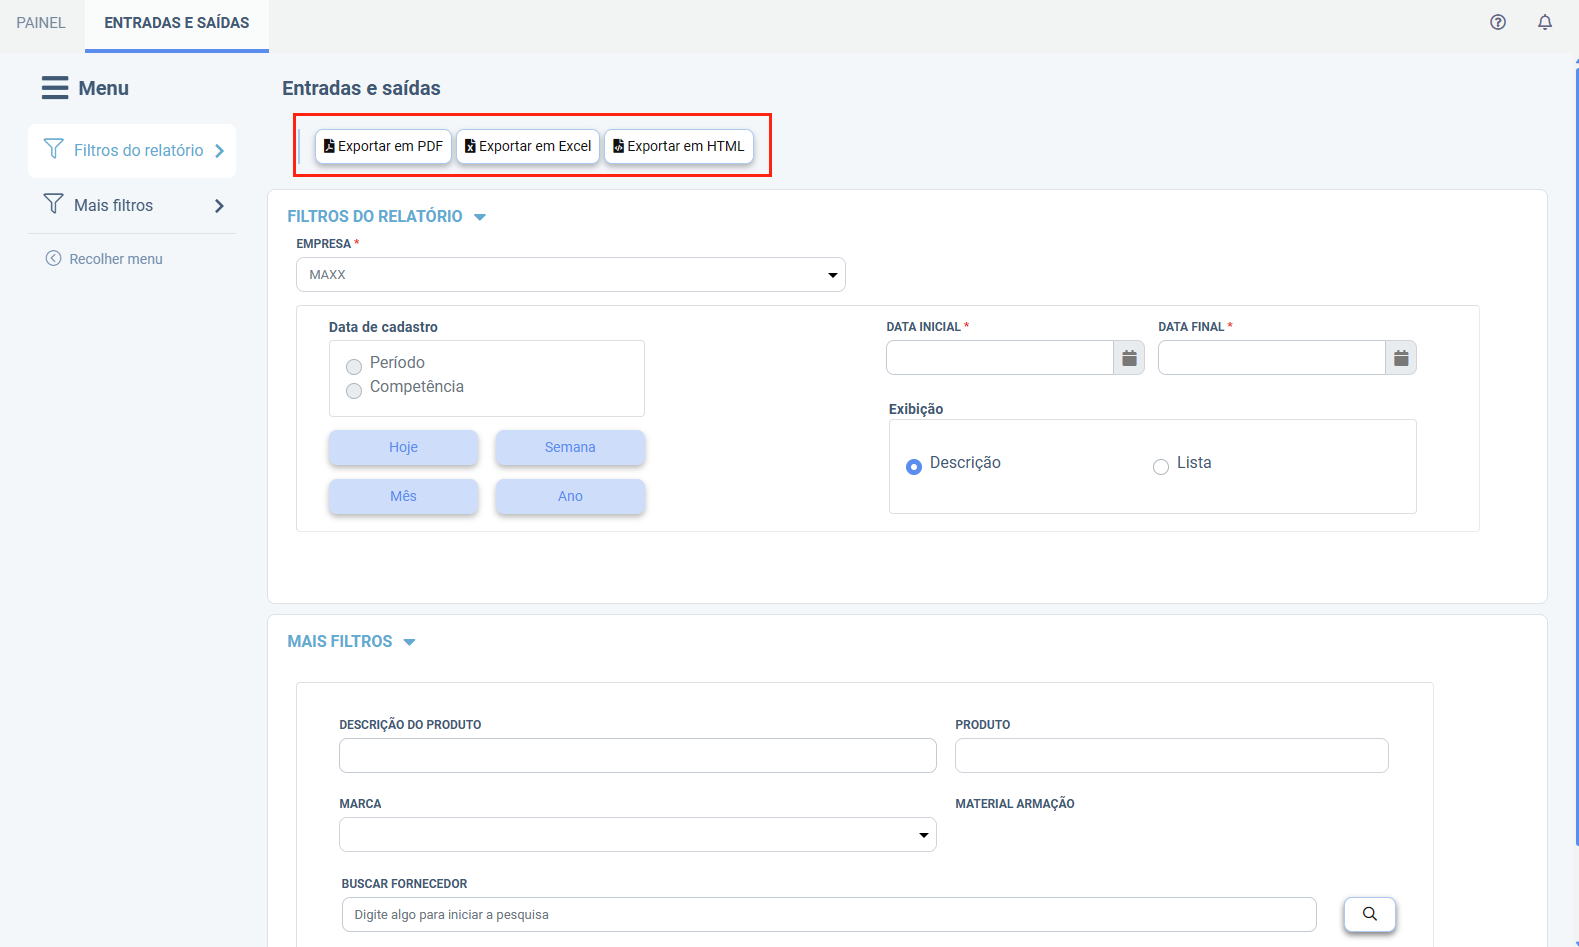Click the Recolher menu arrow icon
Screen dimensions: 1579x947
(x=53, y=258)
